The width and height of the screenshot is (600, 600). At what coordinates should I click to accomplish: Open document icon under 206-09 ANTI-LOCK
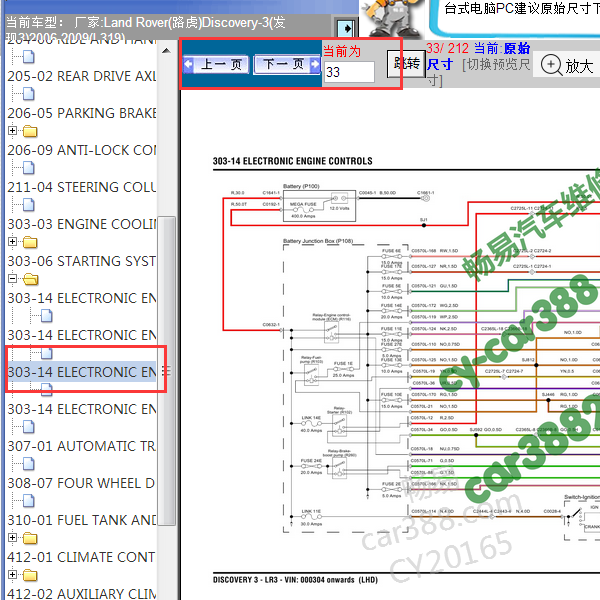coord(29,168)
